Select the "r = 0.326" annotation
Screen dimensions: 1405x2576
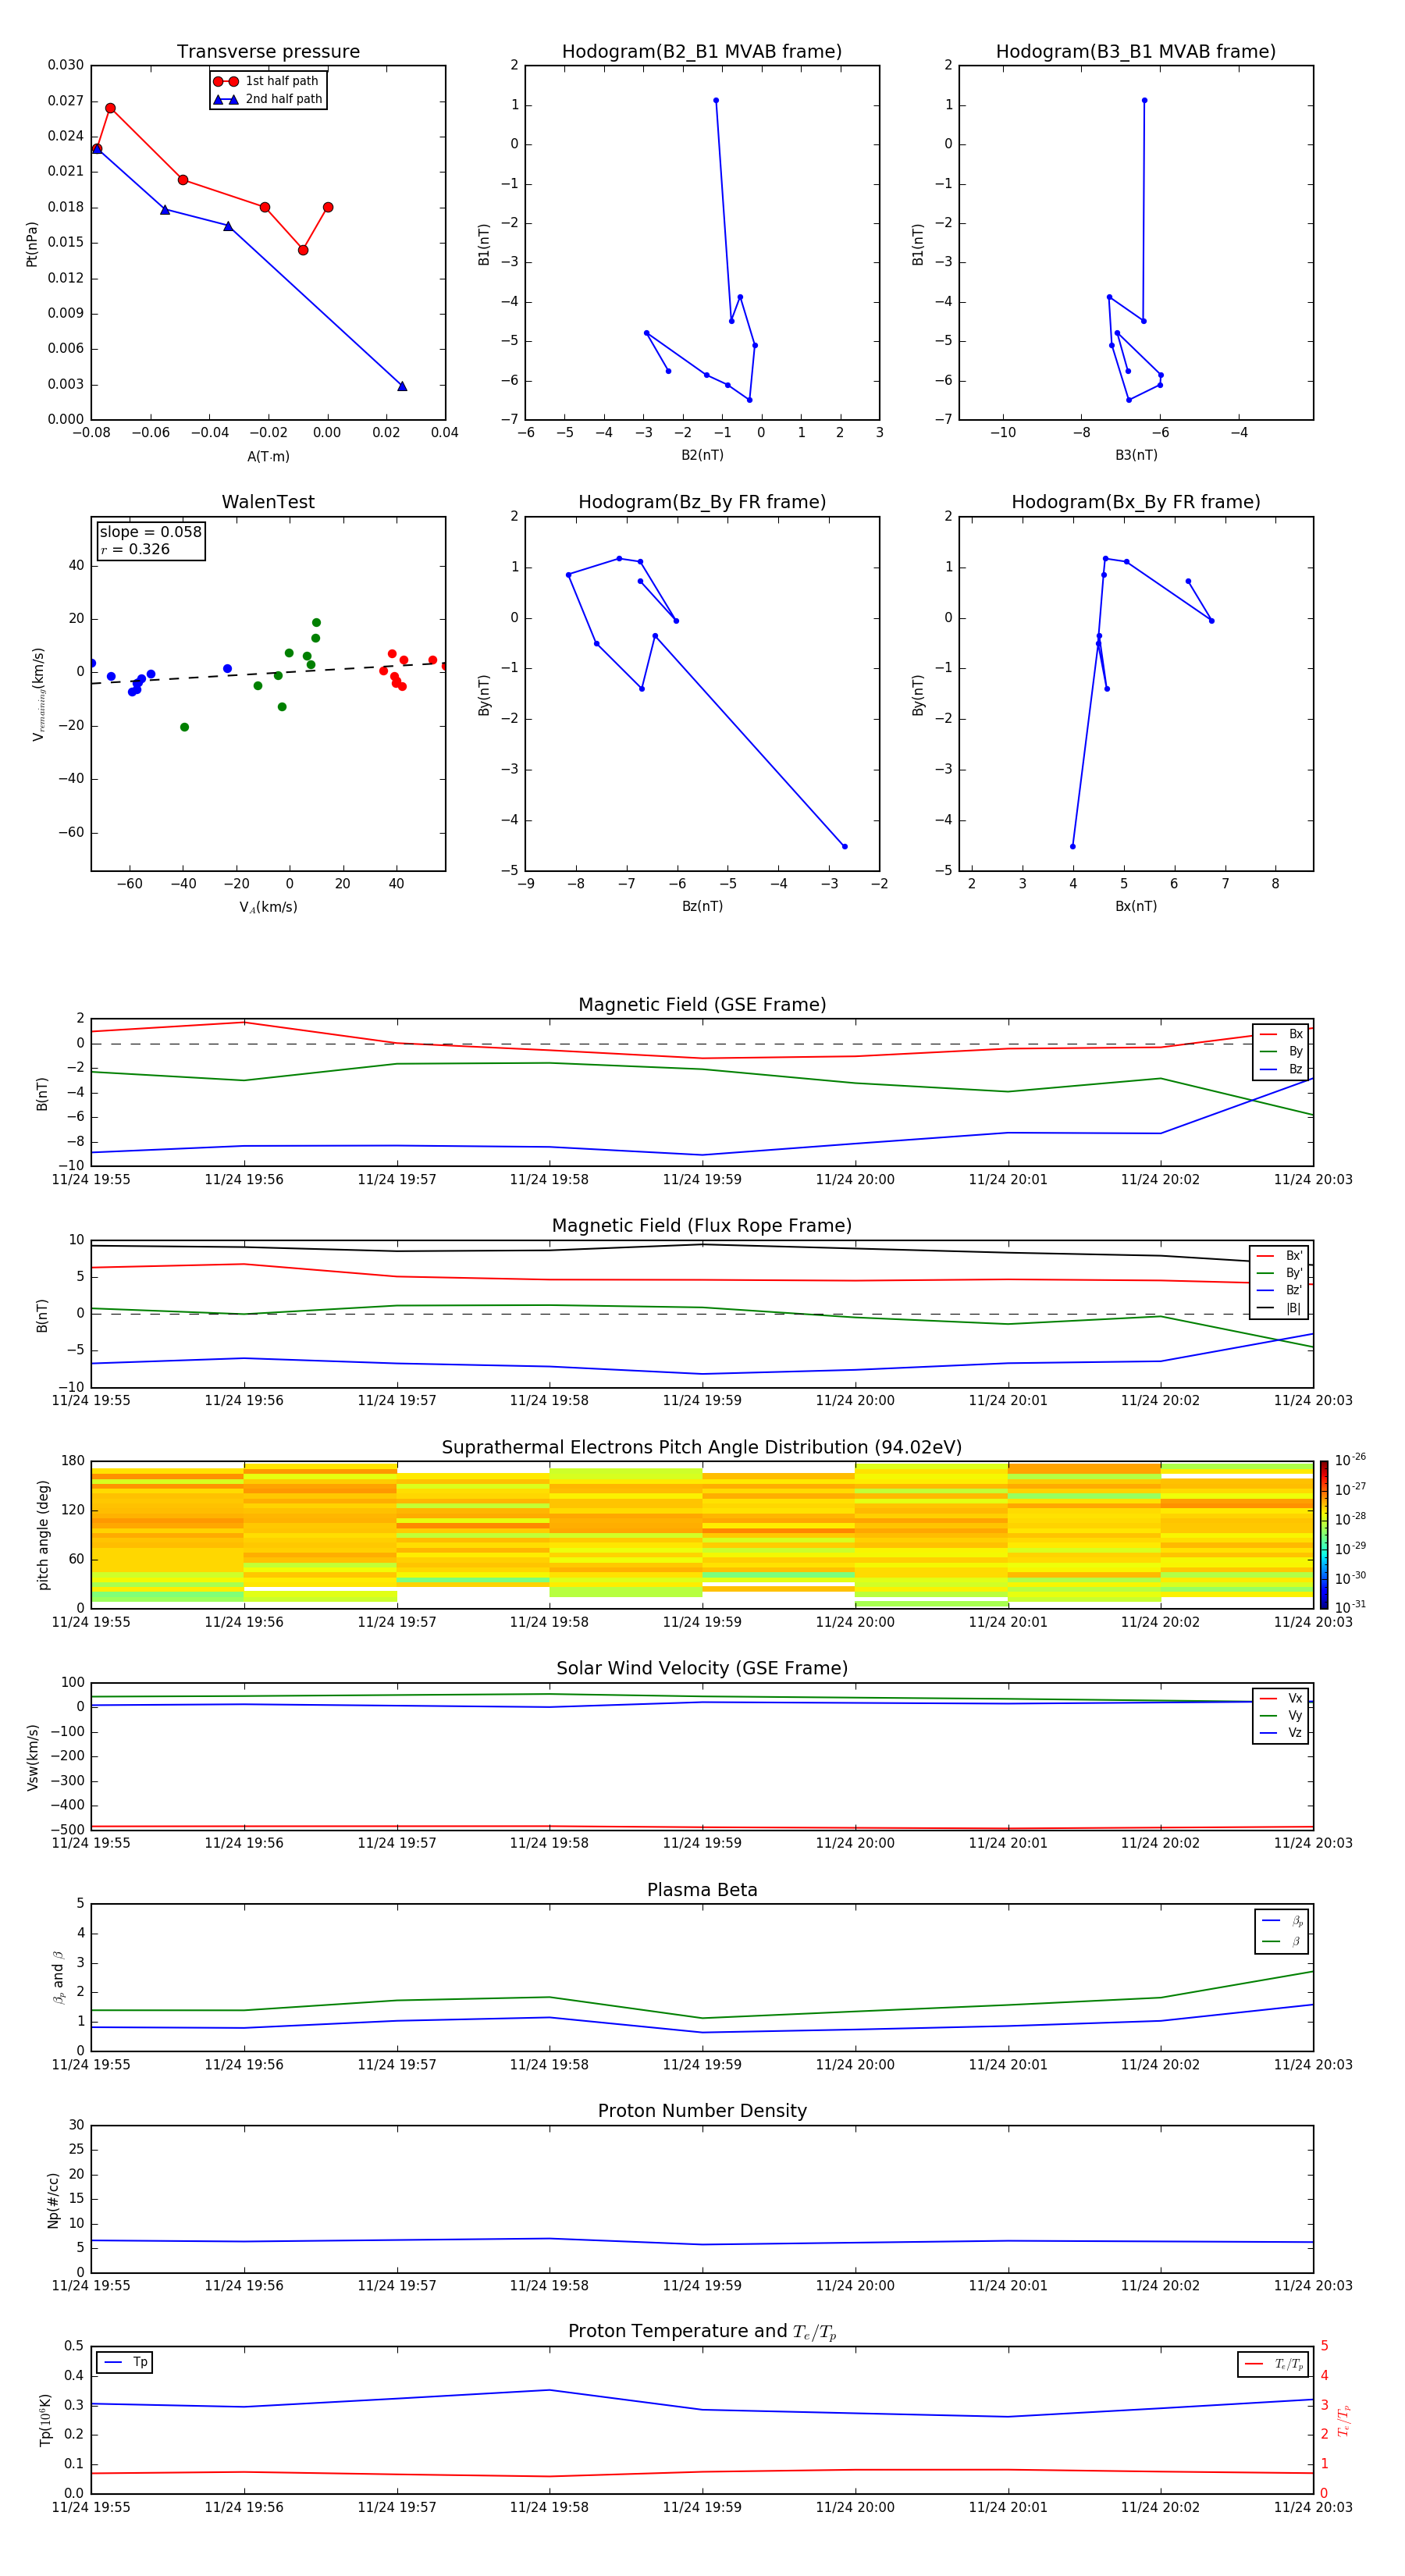point(135,549)
